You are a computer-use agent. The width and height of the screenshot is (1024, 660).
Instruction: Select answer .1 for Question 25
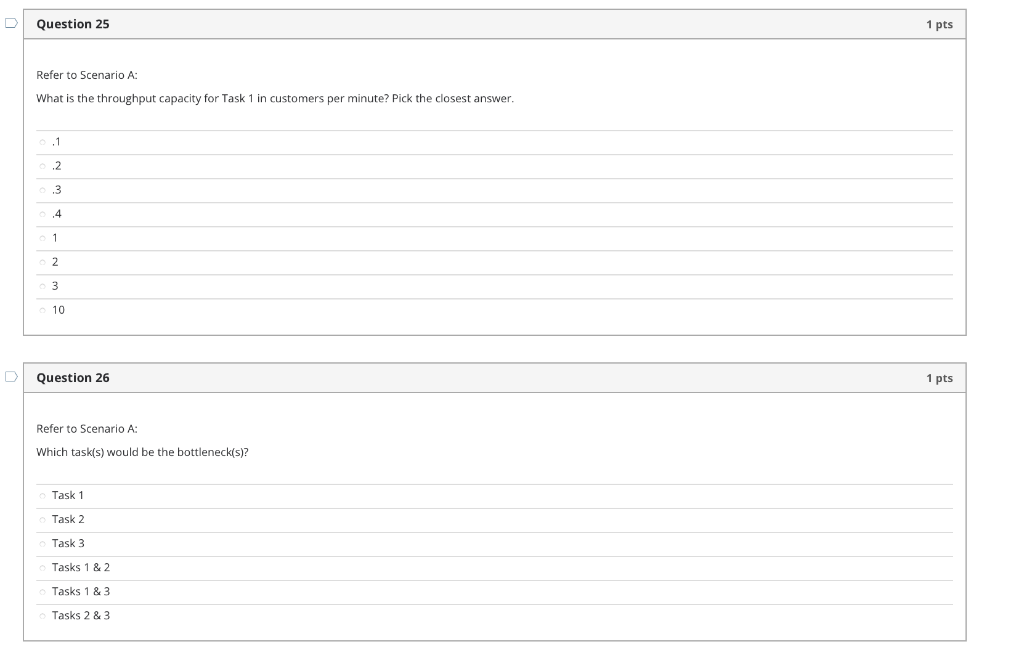click(42, 142)
